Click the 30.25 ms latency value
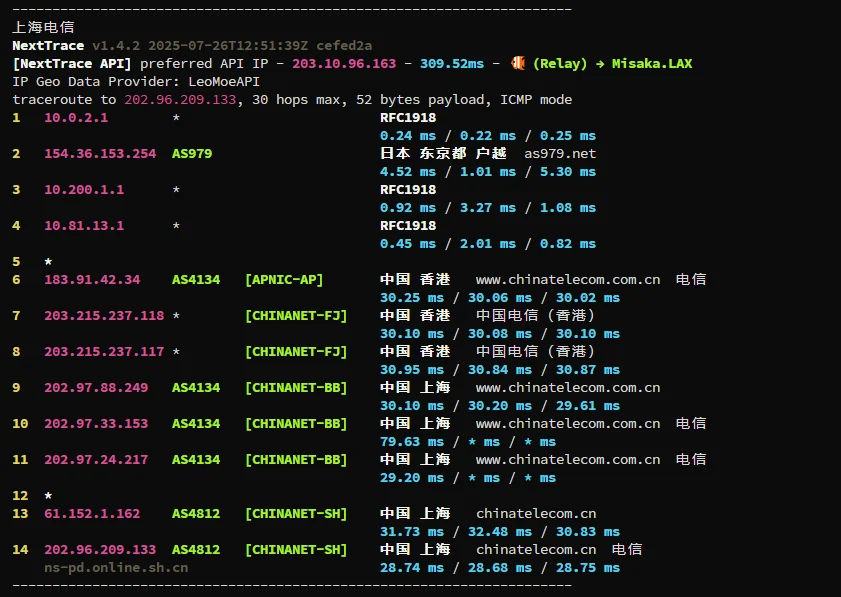 pos(412,298)
